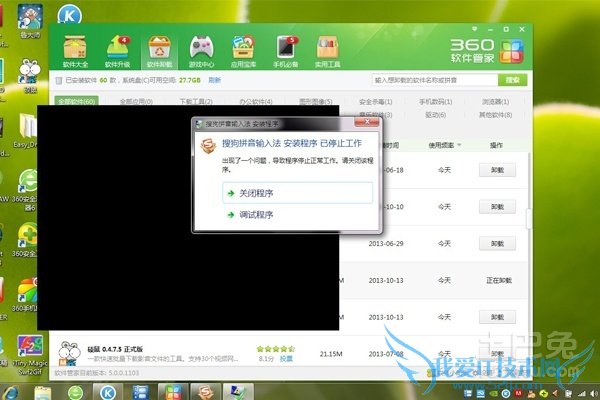
Task: Switch to the Sogou S taskbar icon
Action: point(205,392)
